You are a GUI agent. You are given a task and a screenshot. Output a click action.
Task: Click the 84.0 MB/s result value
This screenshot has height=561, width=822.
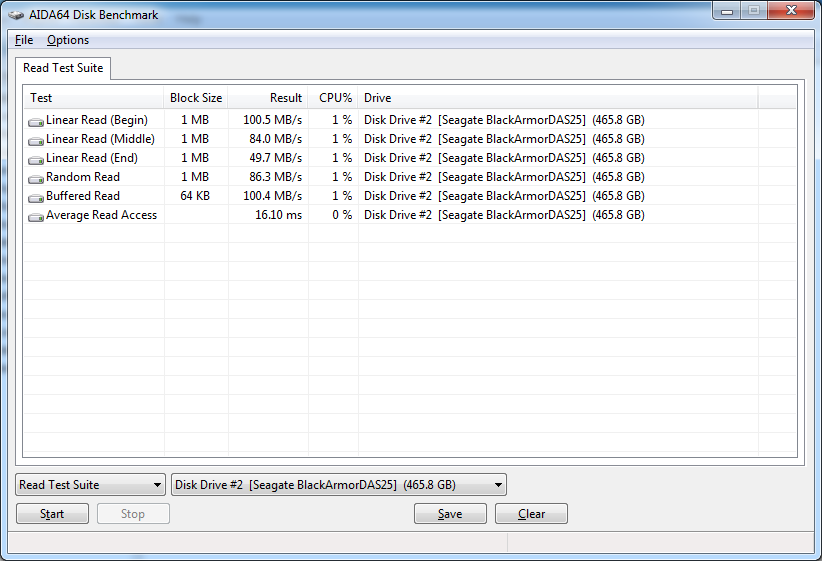pyautogui.click(x=276, y=139)
